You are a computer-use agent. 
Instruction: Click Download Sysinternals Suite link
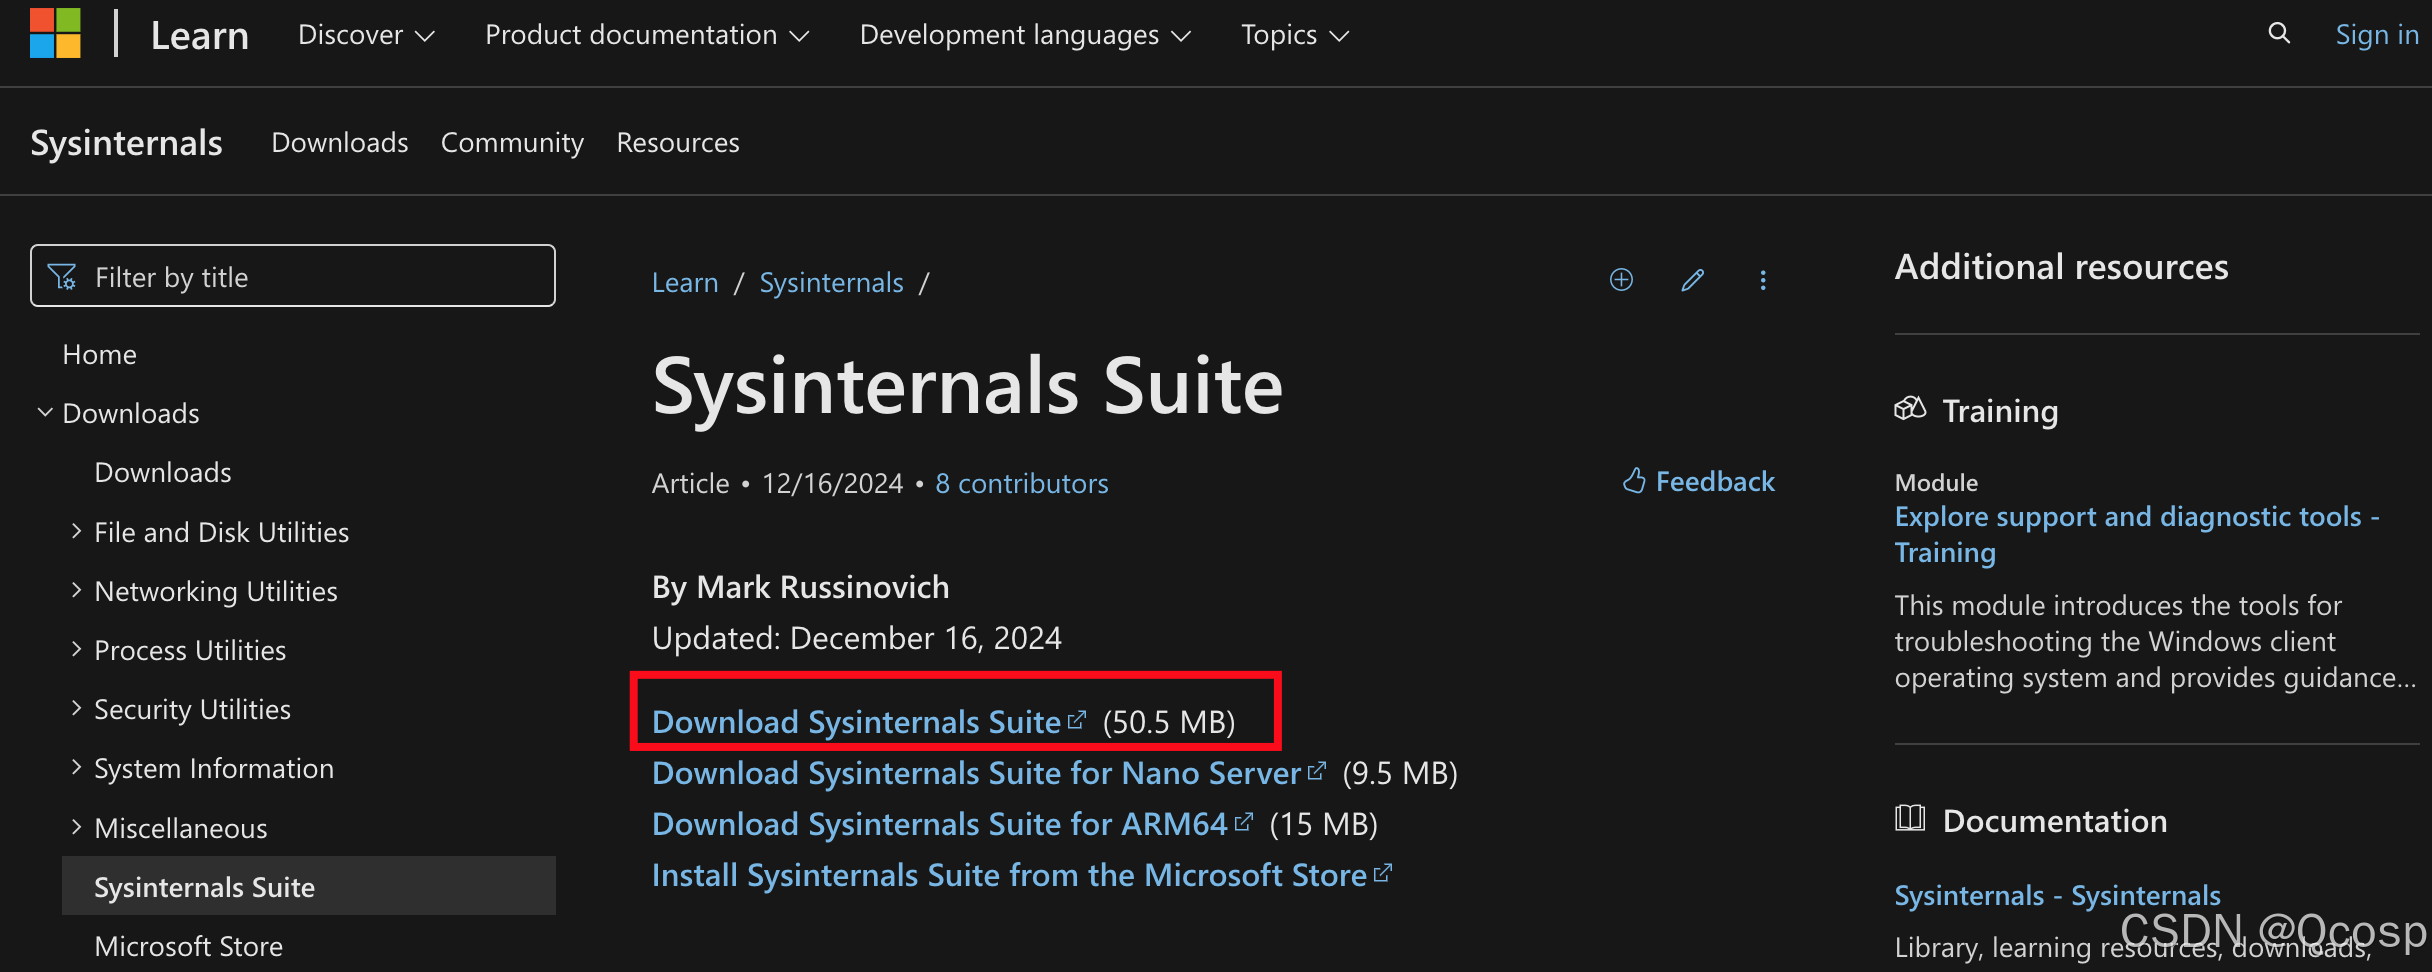[868, 722]
